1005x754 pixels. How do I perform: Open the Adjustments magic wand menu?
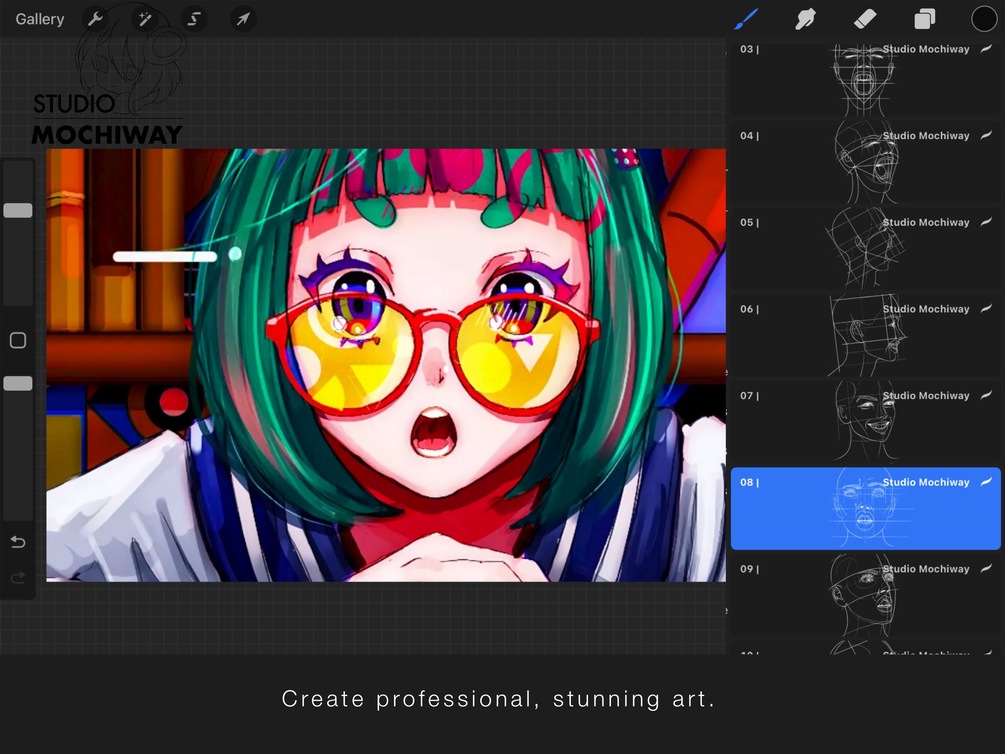coord(145,19)
